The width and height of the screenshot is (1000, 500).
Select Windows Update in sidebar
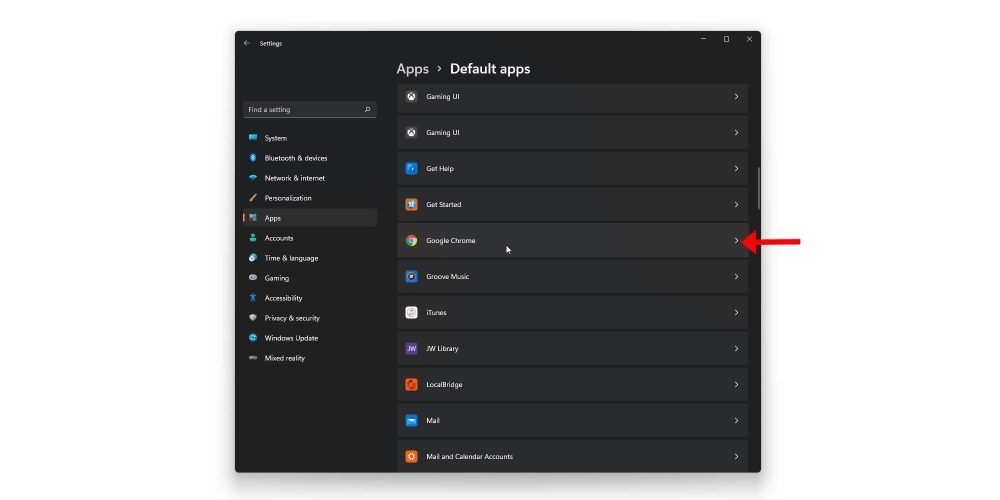[x=291, y=338]
